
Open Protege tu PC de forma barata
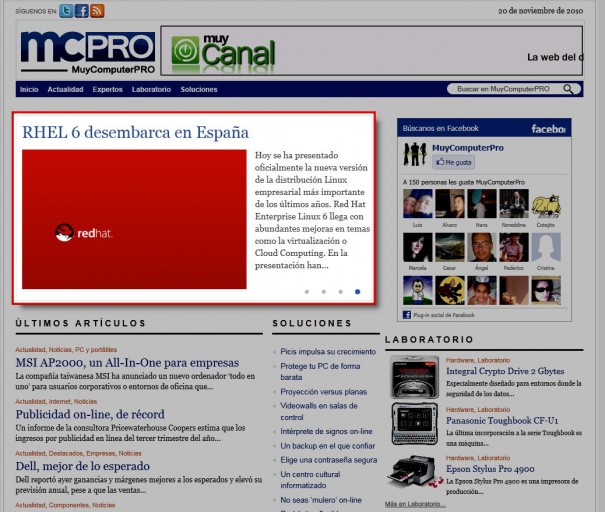pos(320,372)
